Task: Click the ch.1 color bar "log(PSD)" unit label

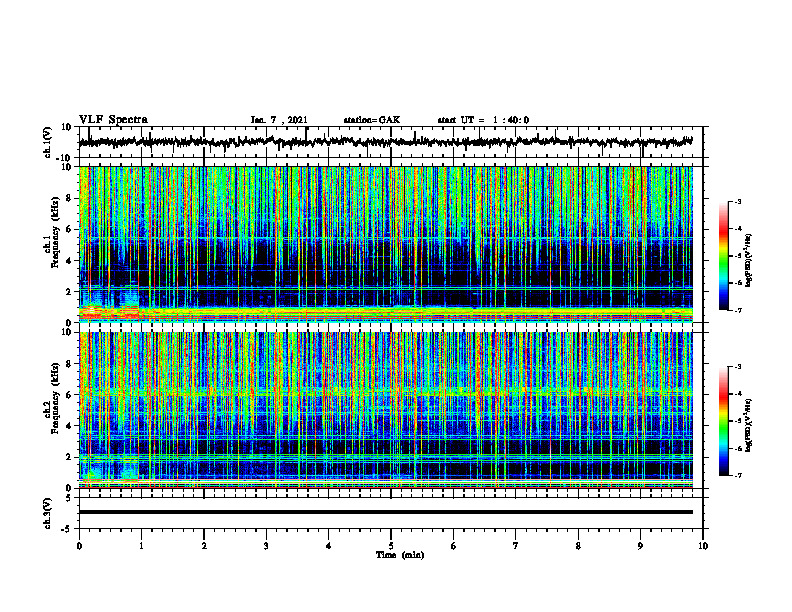Action: (749, 260)
